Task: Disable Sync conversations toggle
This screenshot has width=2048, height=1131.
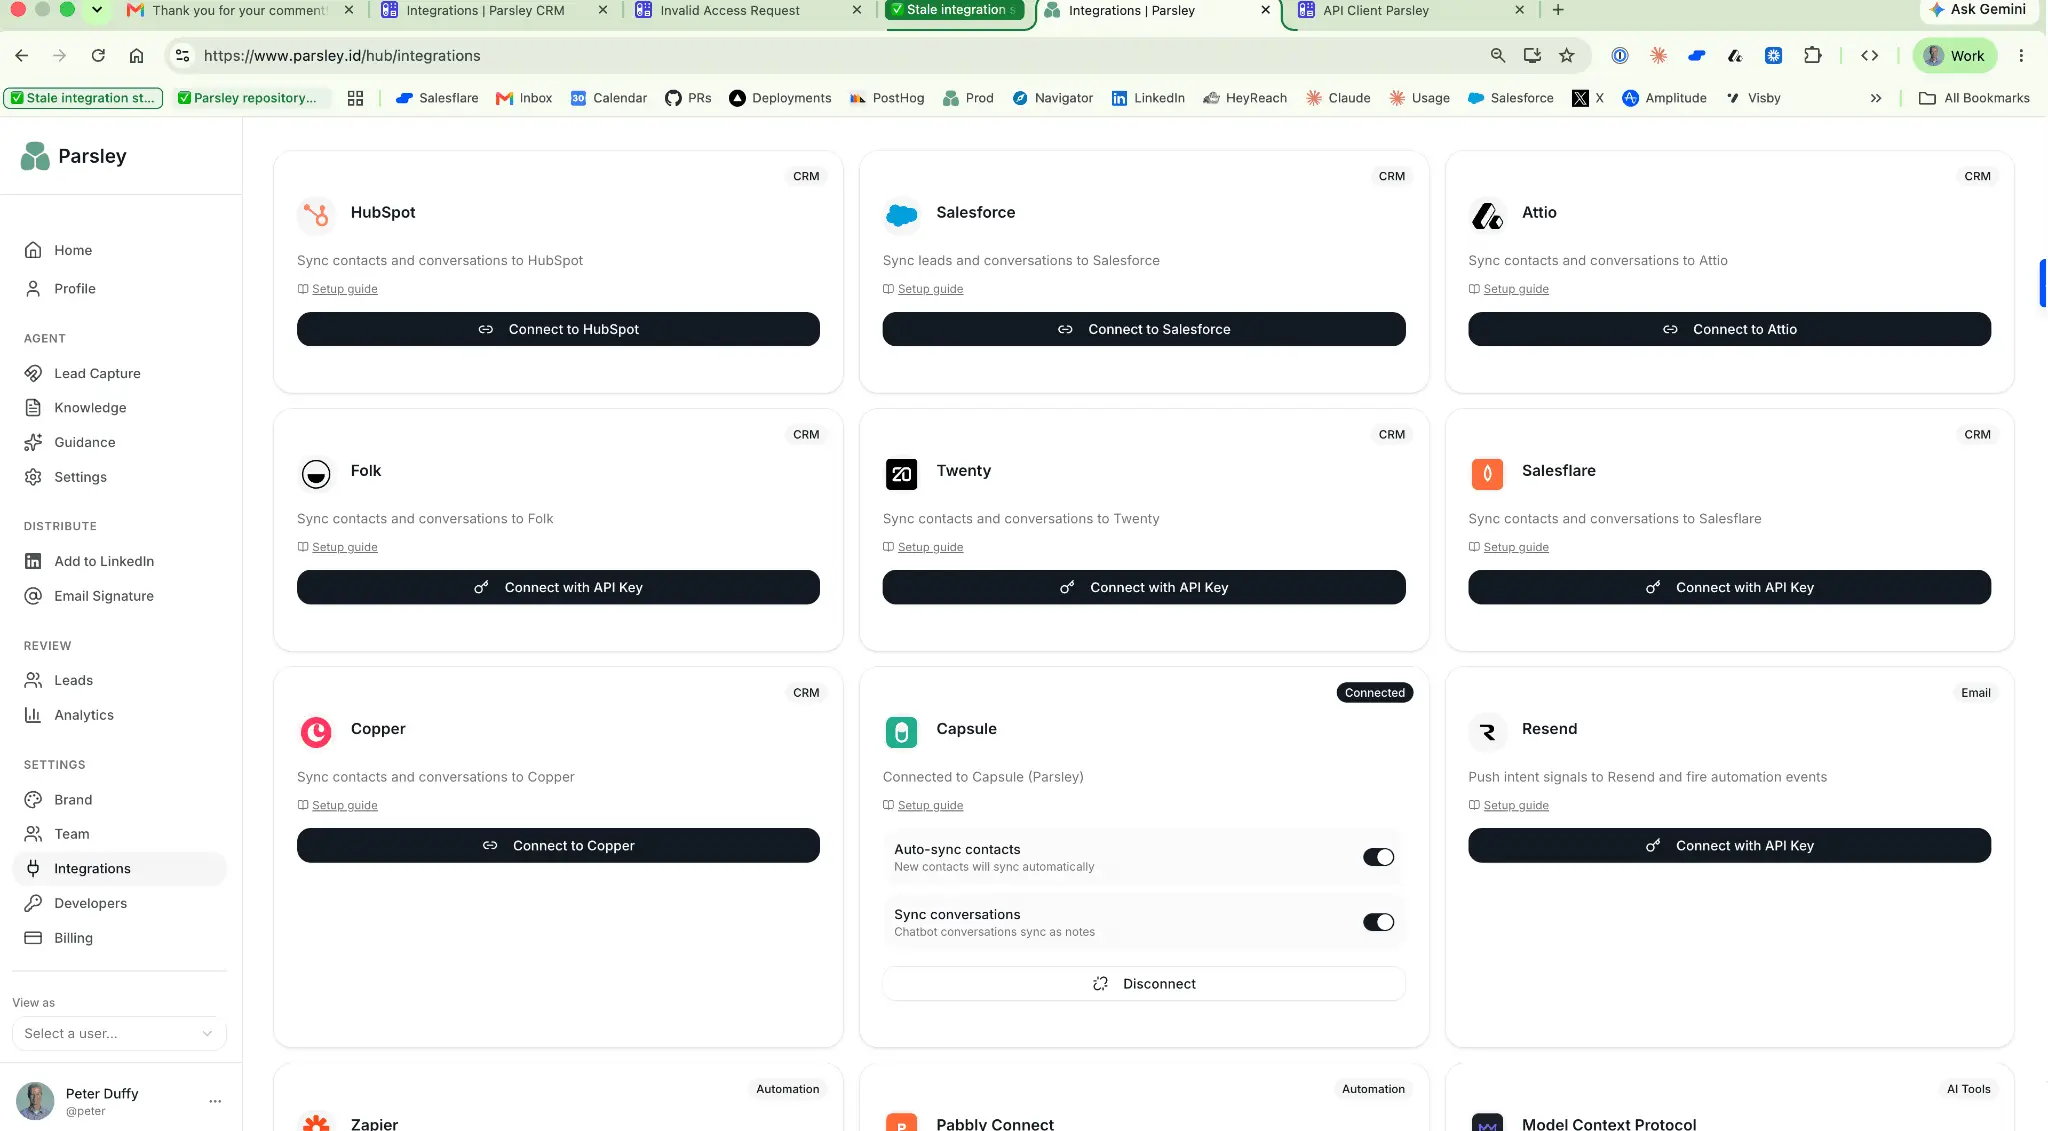Action: click(x=1378, y=922)
